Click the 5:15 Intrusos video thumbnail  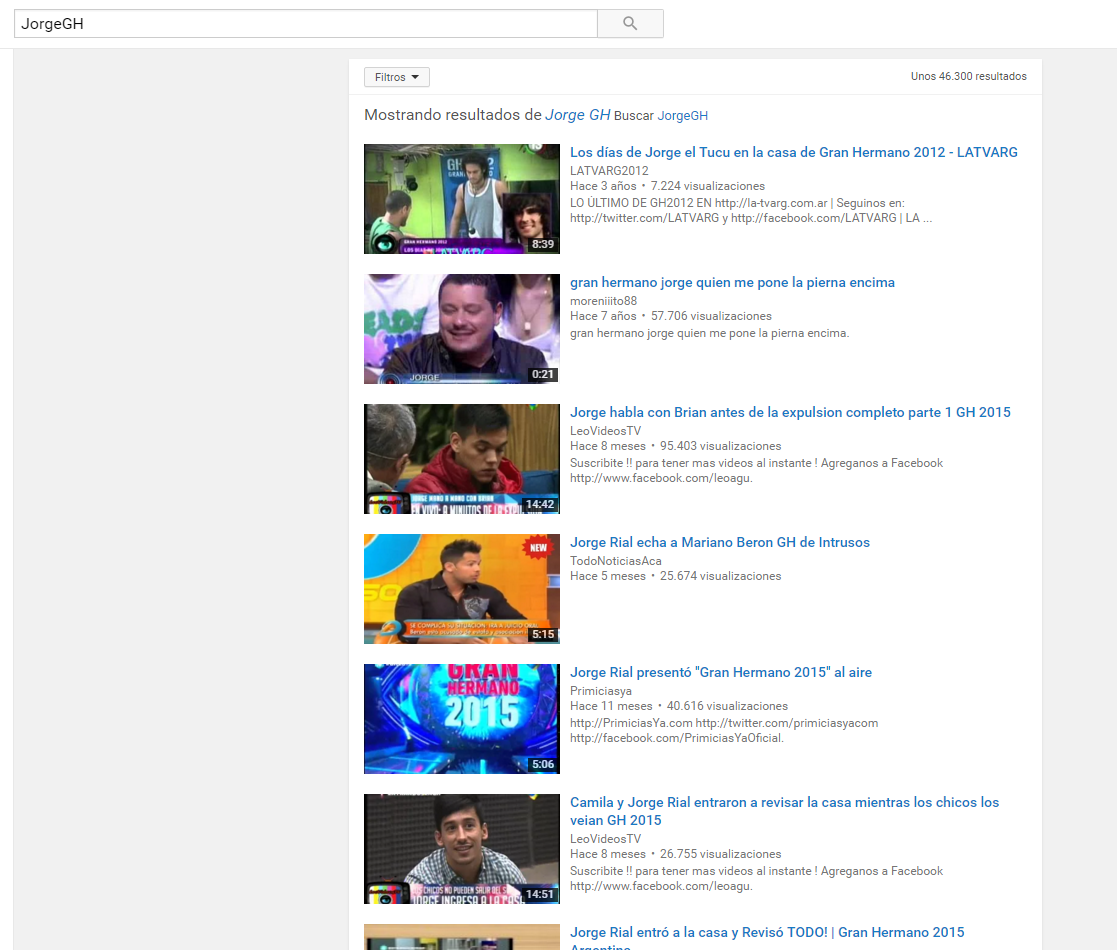point(461,589)
